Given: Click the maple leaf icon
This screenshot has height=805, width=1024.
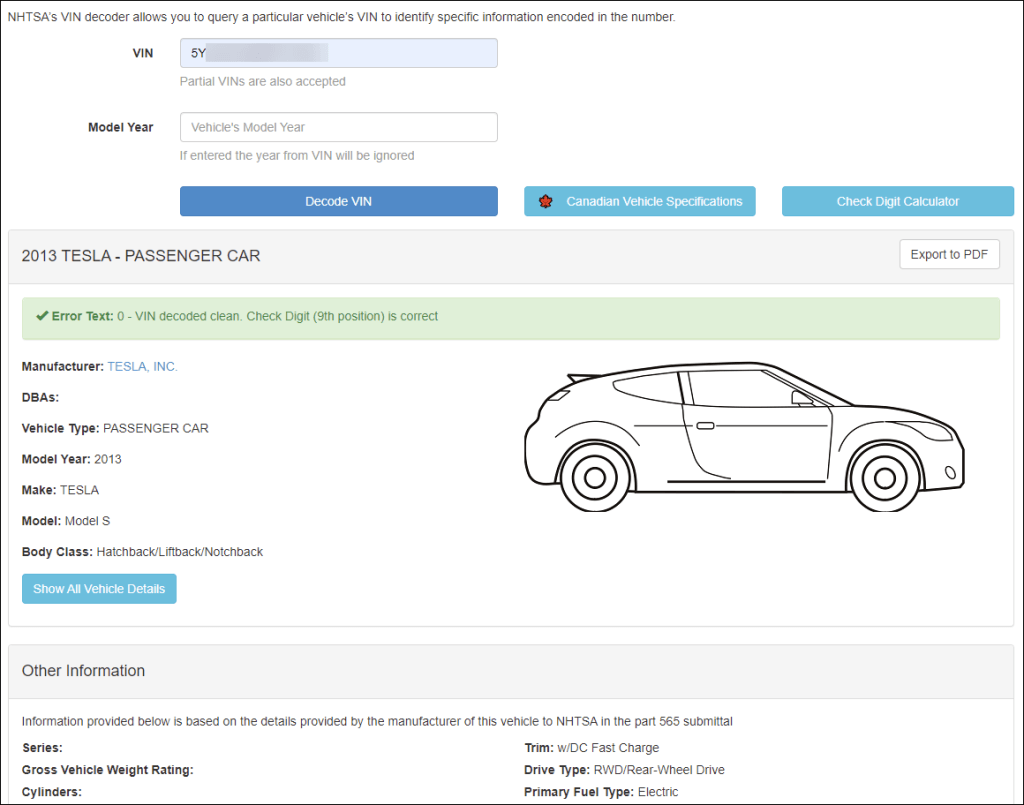Looking at the screenshot, I should pyautogui.click(x=546, y=201).
